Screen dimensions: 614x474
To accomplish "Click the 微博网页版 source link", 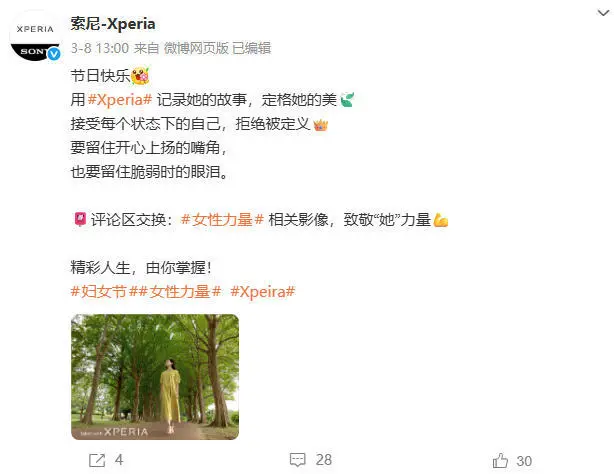I will click(196, 48).
